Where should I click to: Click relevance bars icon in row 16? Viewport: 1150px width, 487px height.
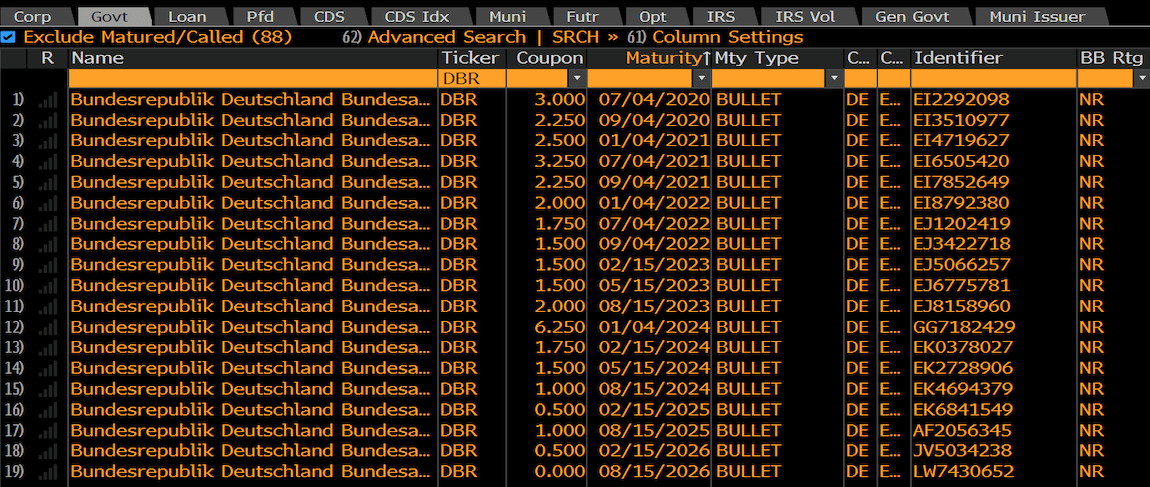48,410
